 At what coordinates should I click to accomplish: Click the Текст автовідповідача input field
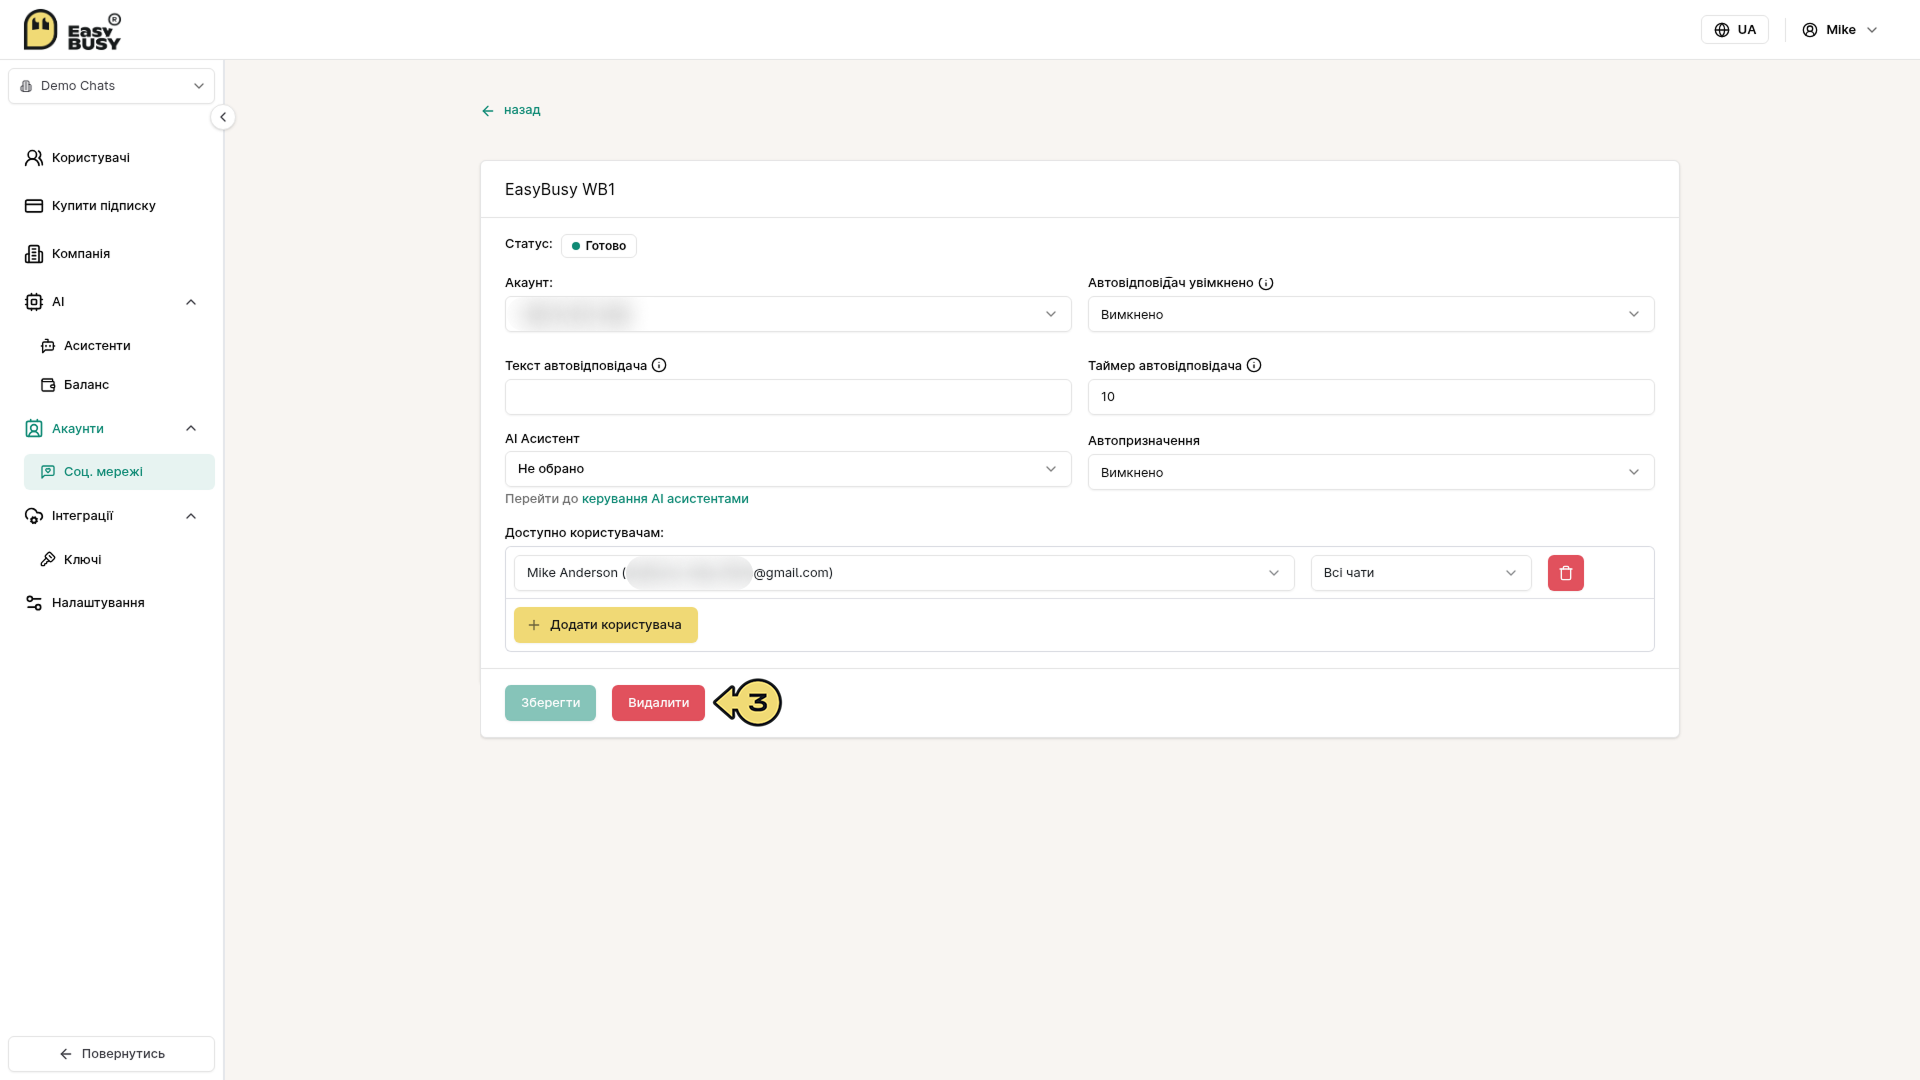tap(788, 397)
